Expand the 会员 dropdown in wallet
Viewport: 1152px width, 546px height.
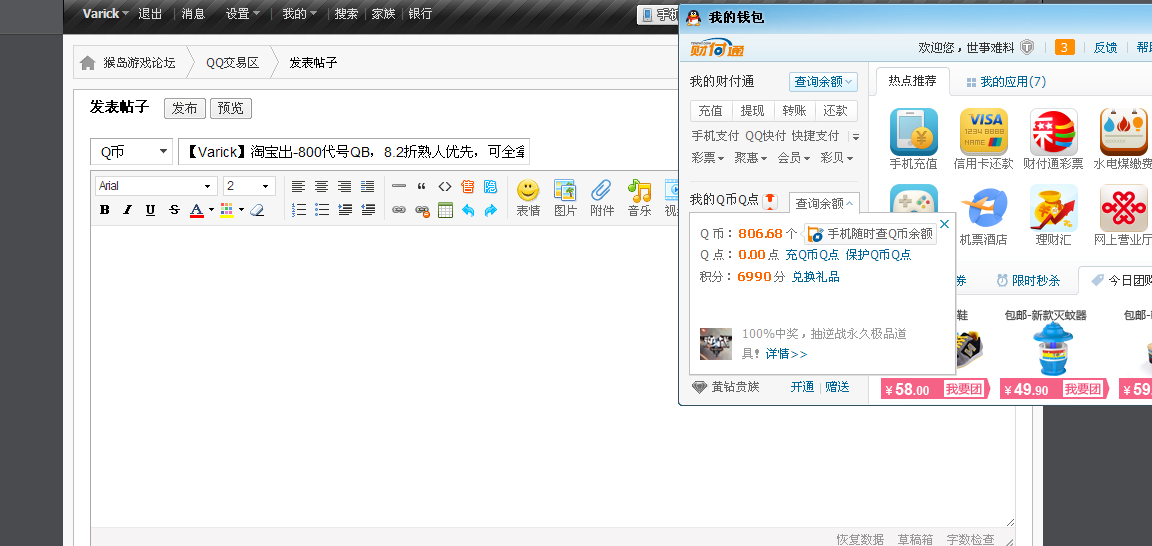(793, 157)
